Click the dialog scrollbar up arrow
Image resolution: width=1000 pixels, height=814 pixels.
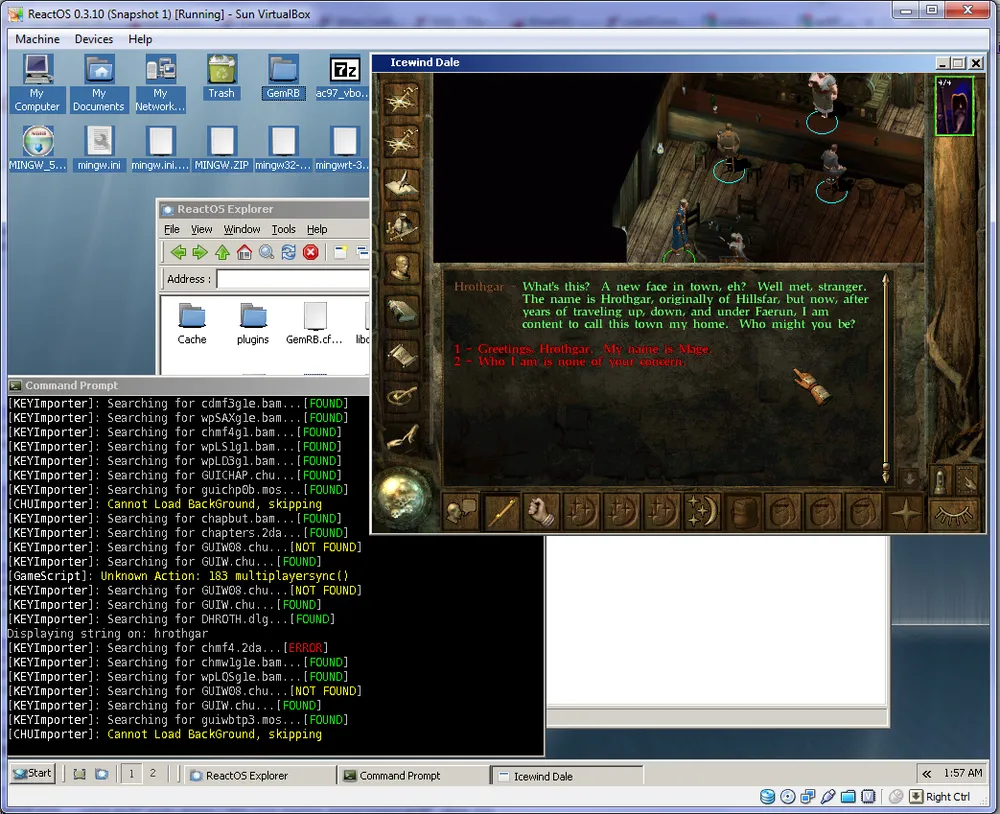point(885,279)
